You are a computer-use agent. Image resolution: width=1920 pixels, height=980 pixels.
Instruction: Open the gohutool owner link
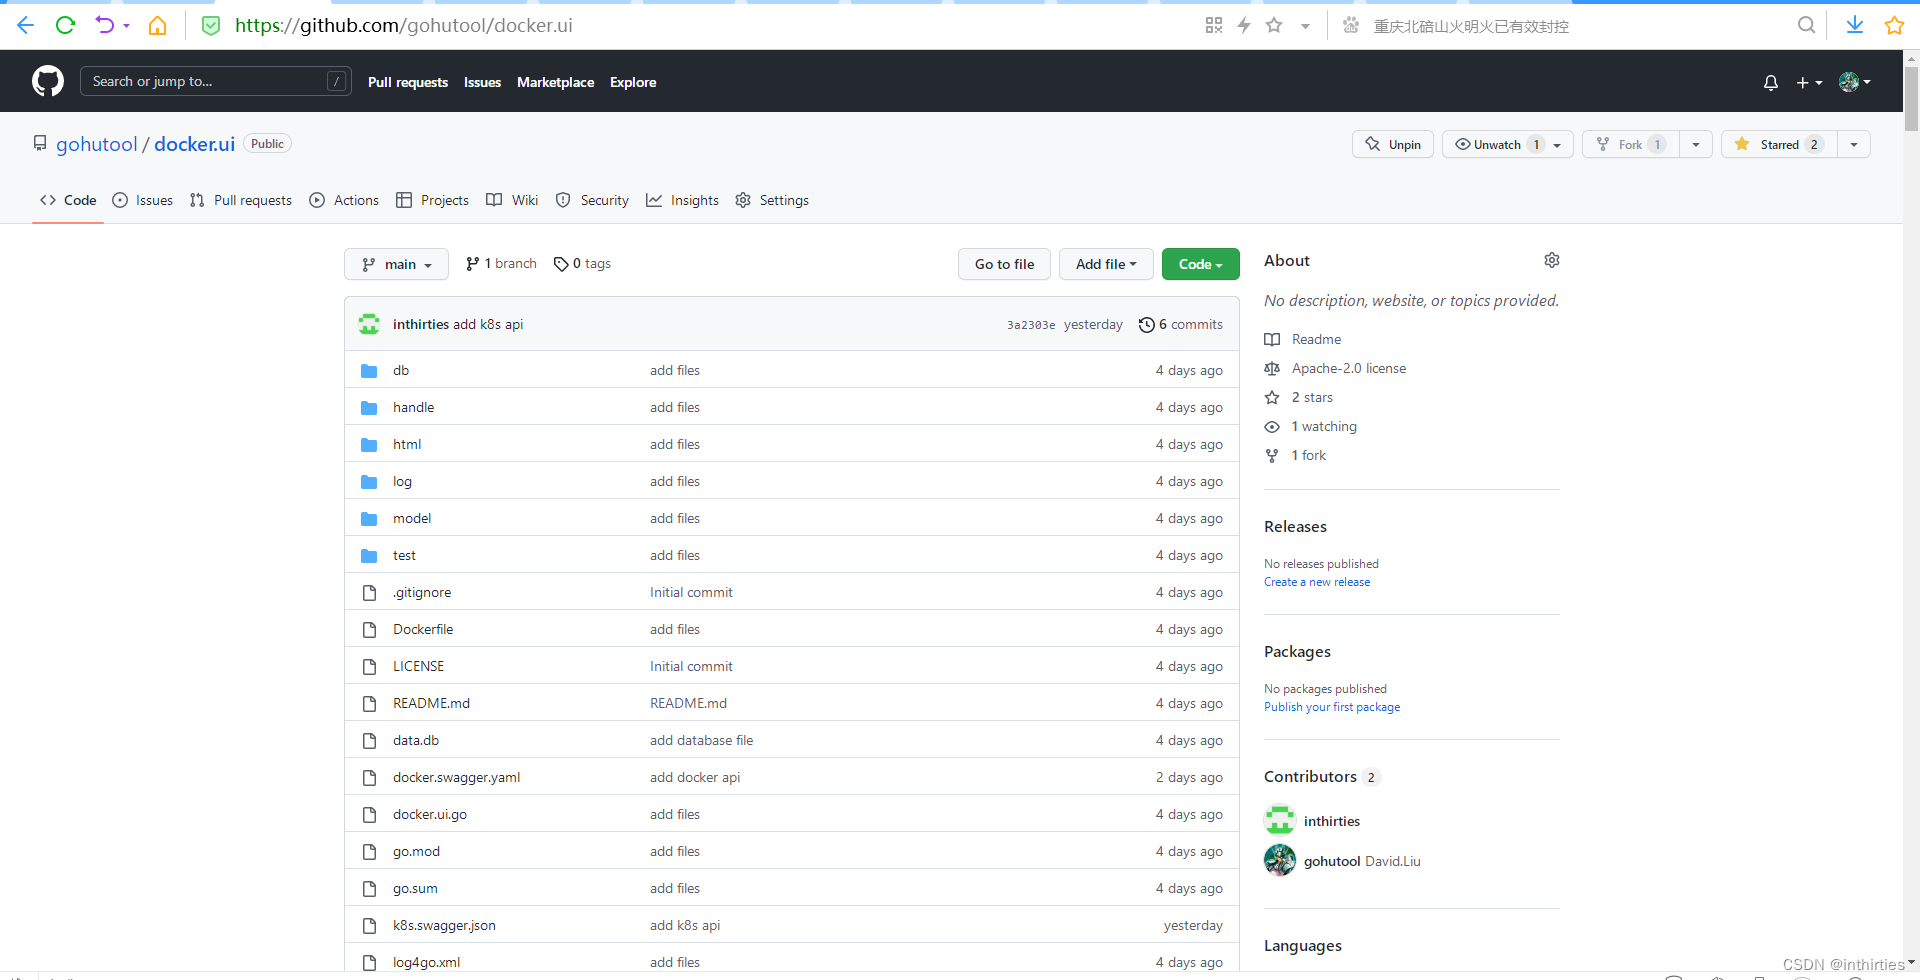coord(97,144)
